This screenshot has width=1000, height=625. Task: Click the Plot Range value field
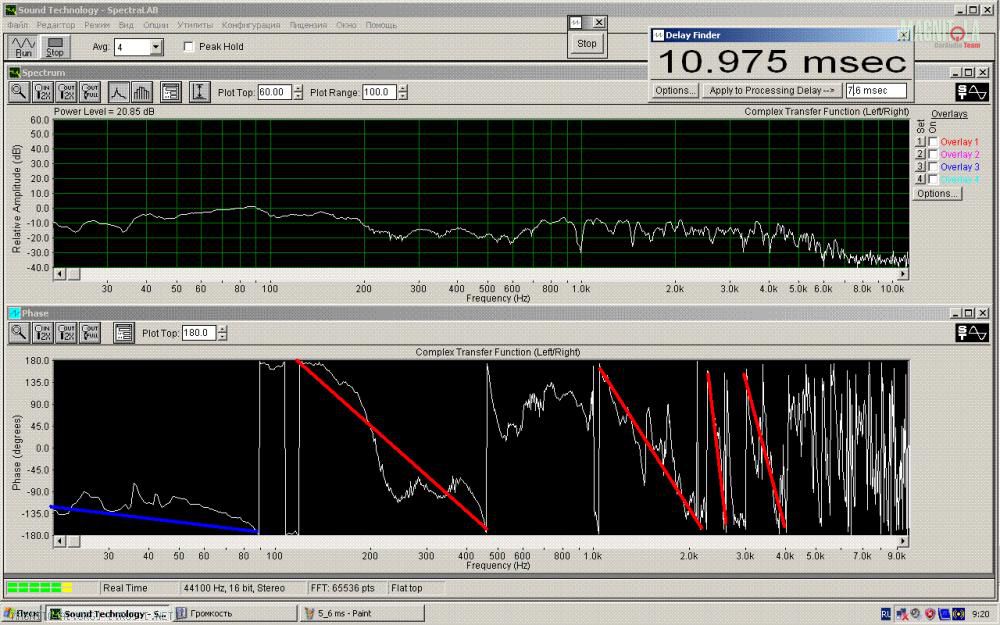379,92
